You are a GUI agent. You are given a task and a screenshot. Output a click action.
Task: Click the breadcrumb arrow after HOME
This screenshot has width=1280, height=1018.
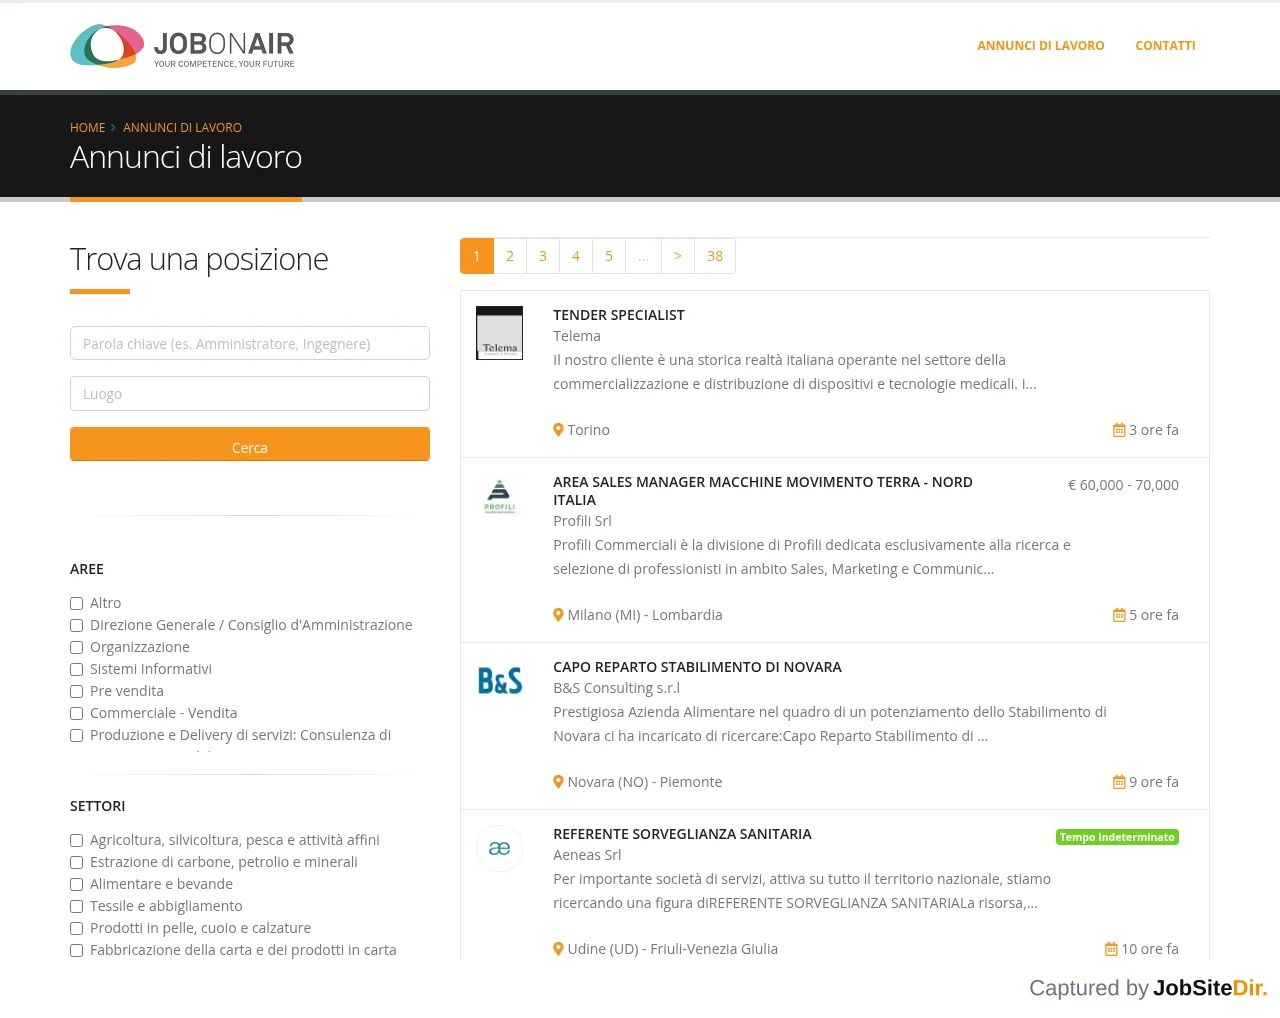pos(113,128)
